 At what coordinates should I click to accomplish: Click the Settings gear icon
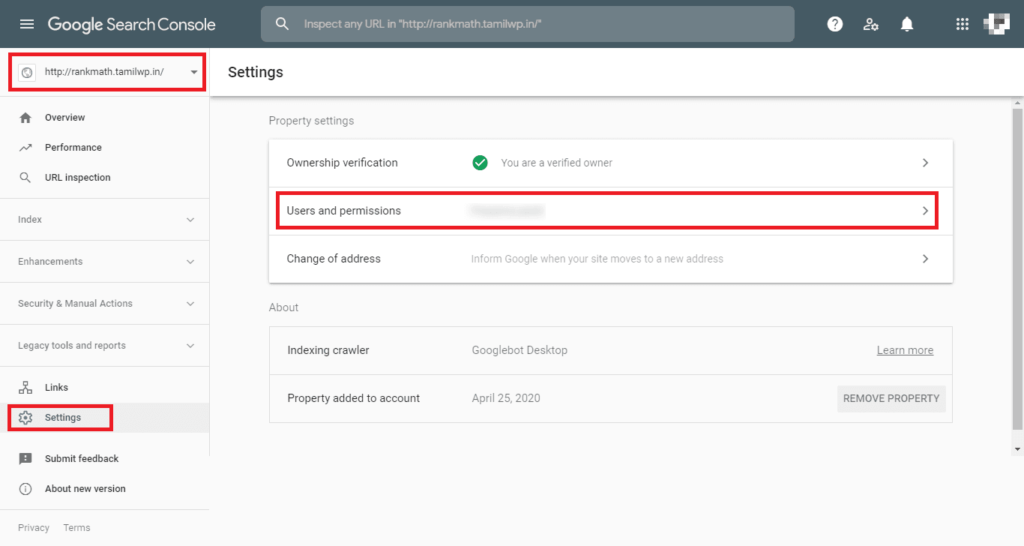pos(25,417)
